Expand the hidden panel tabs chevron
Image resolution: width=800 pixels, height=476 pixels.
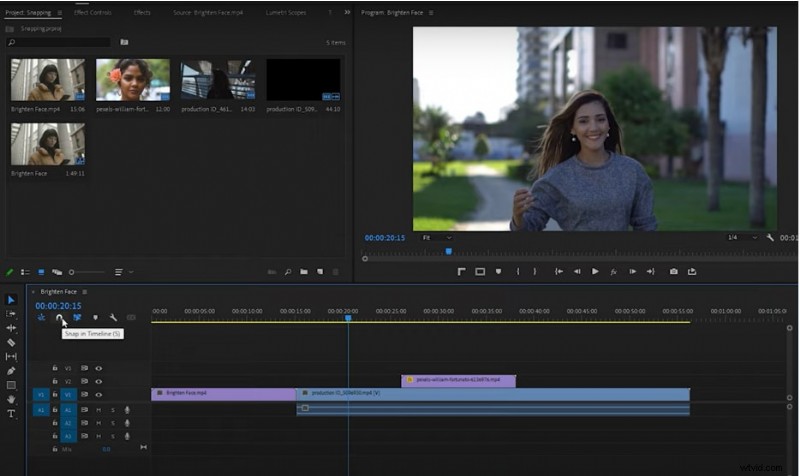pos(347,12)
